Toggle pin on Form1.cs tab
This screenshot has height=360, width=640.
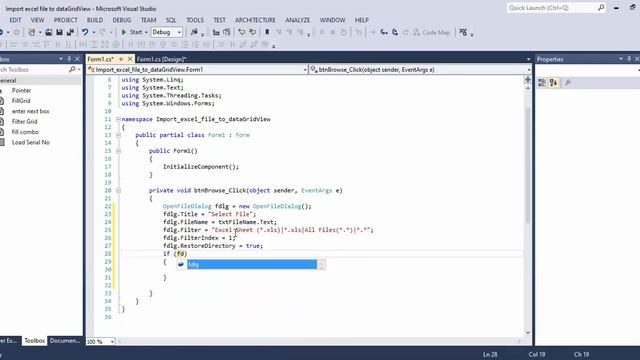121,59
